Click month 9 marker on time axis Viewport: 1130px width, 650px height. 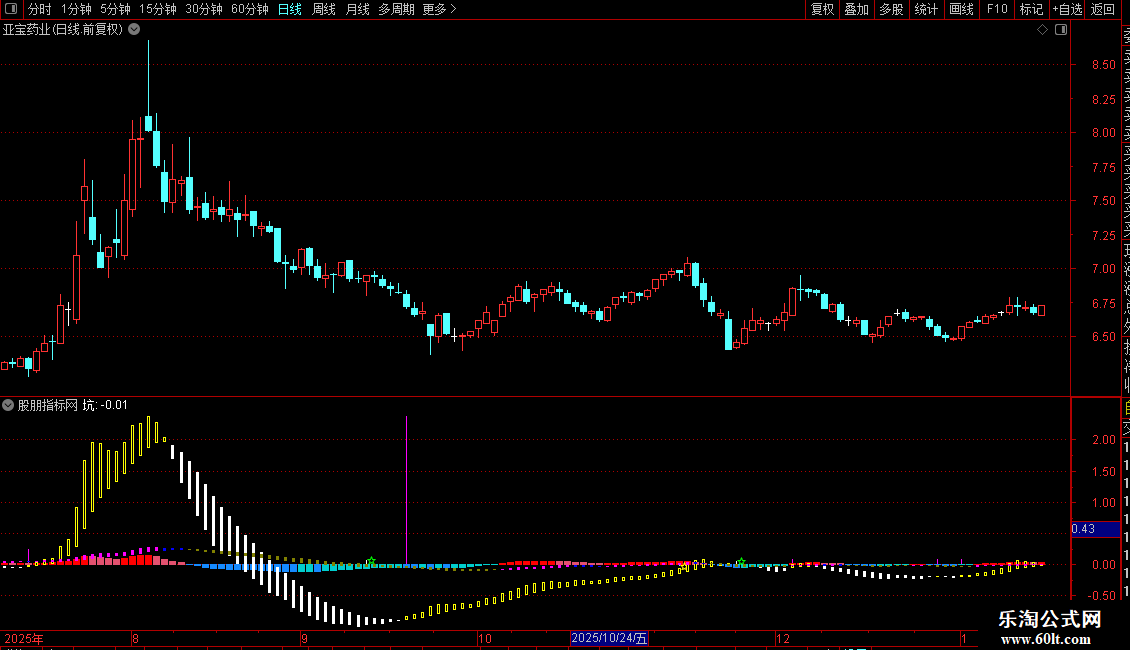point(304,638)
